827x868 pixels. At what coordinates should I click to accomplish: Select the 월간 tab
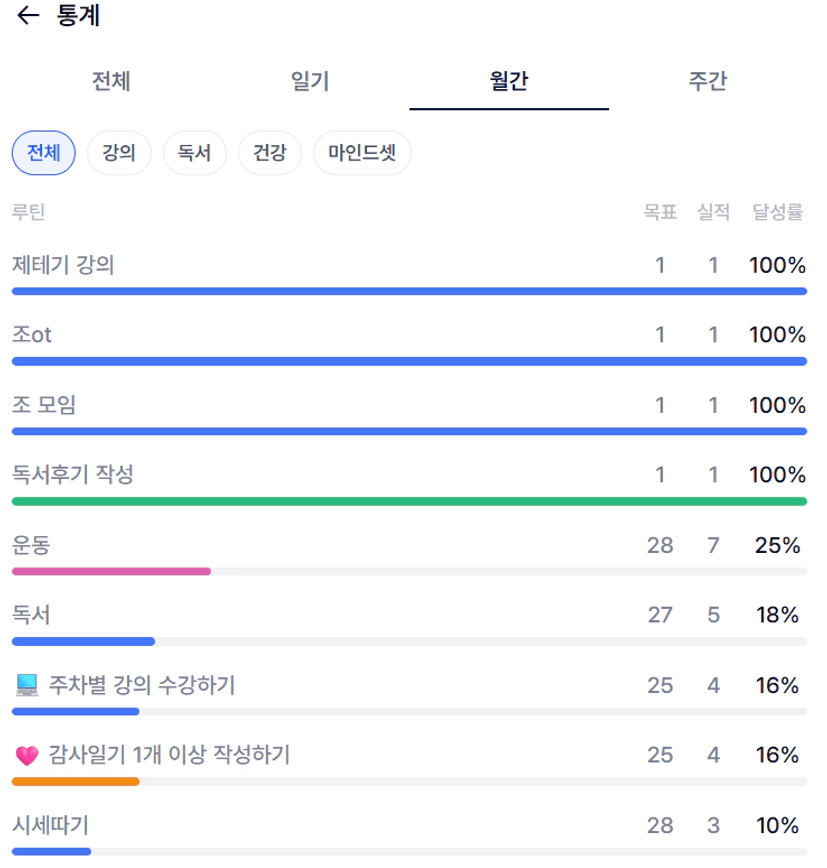509,81
